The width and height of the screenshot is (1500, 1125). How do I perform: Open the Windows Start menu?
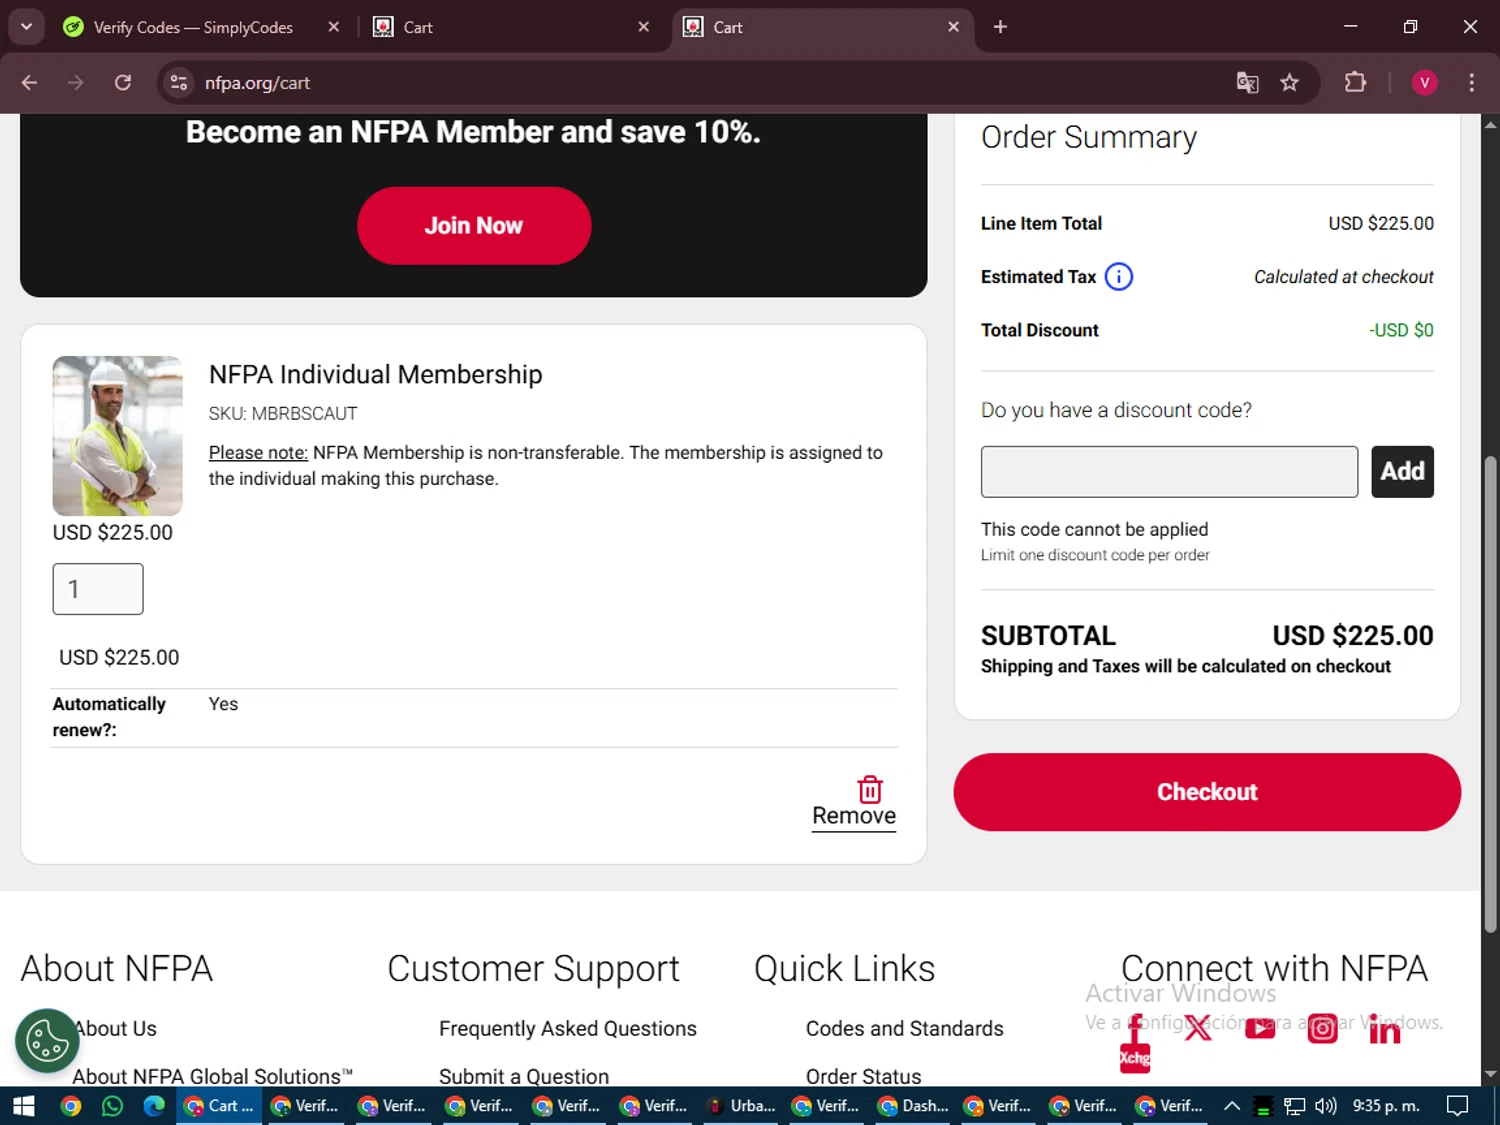tap(24, 1106)
